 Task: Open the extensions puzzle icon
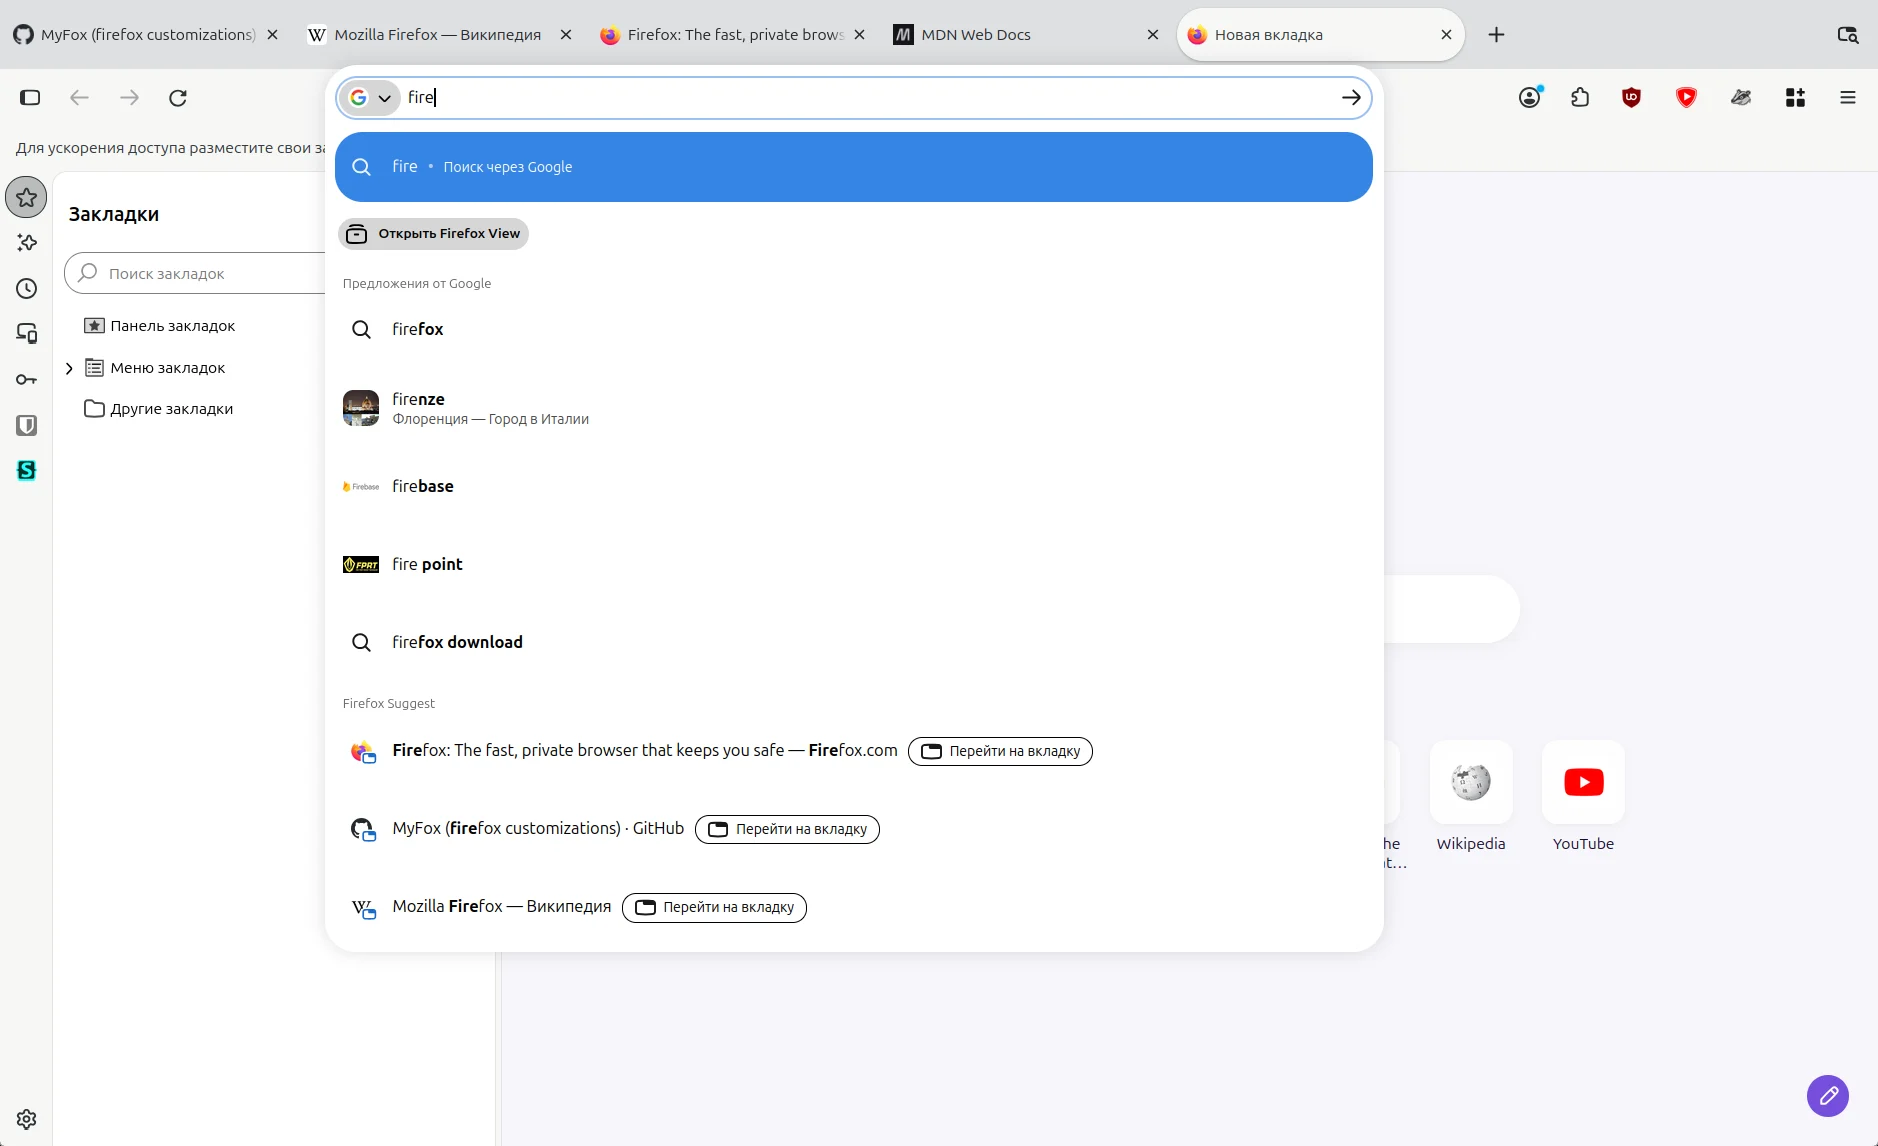pos(1580,97)
